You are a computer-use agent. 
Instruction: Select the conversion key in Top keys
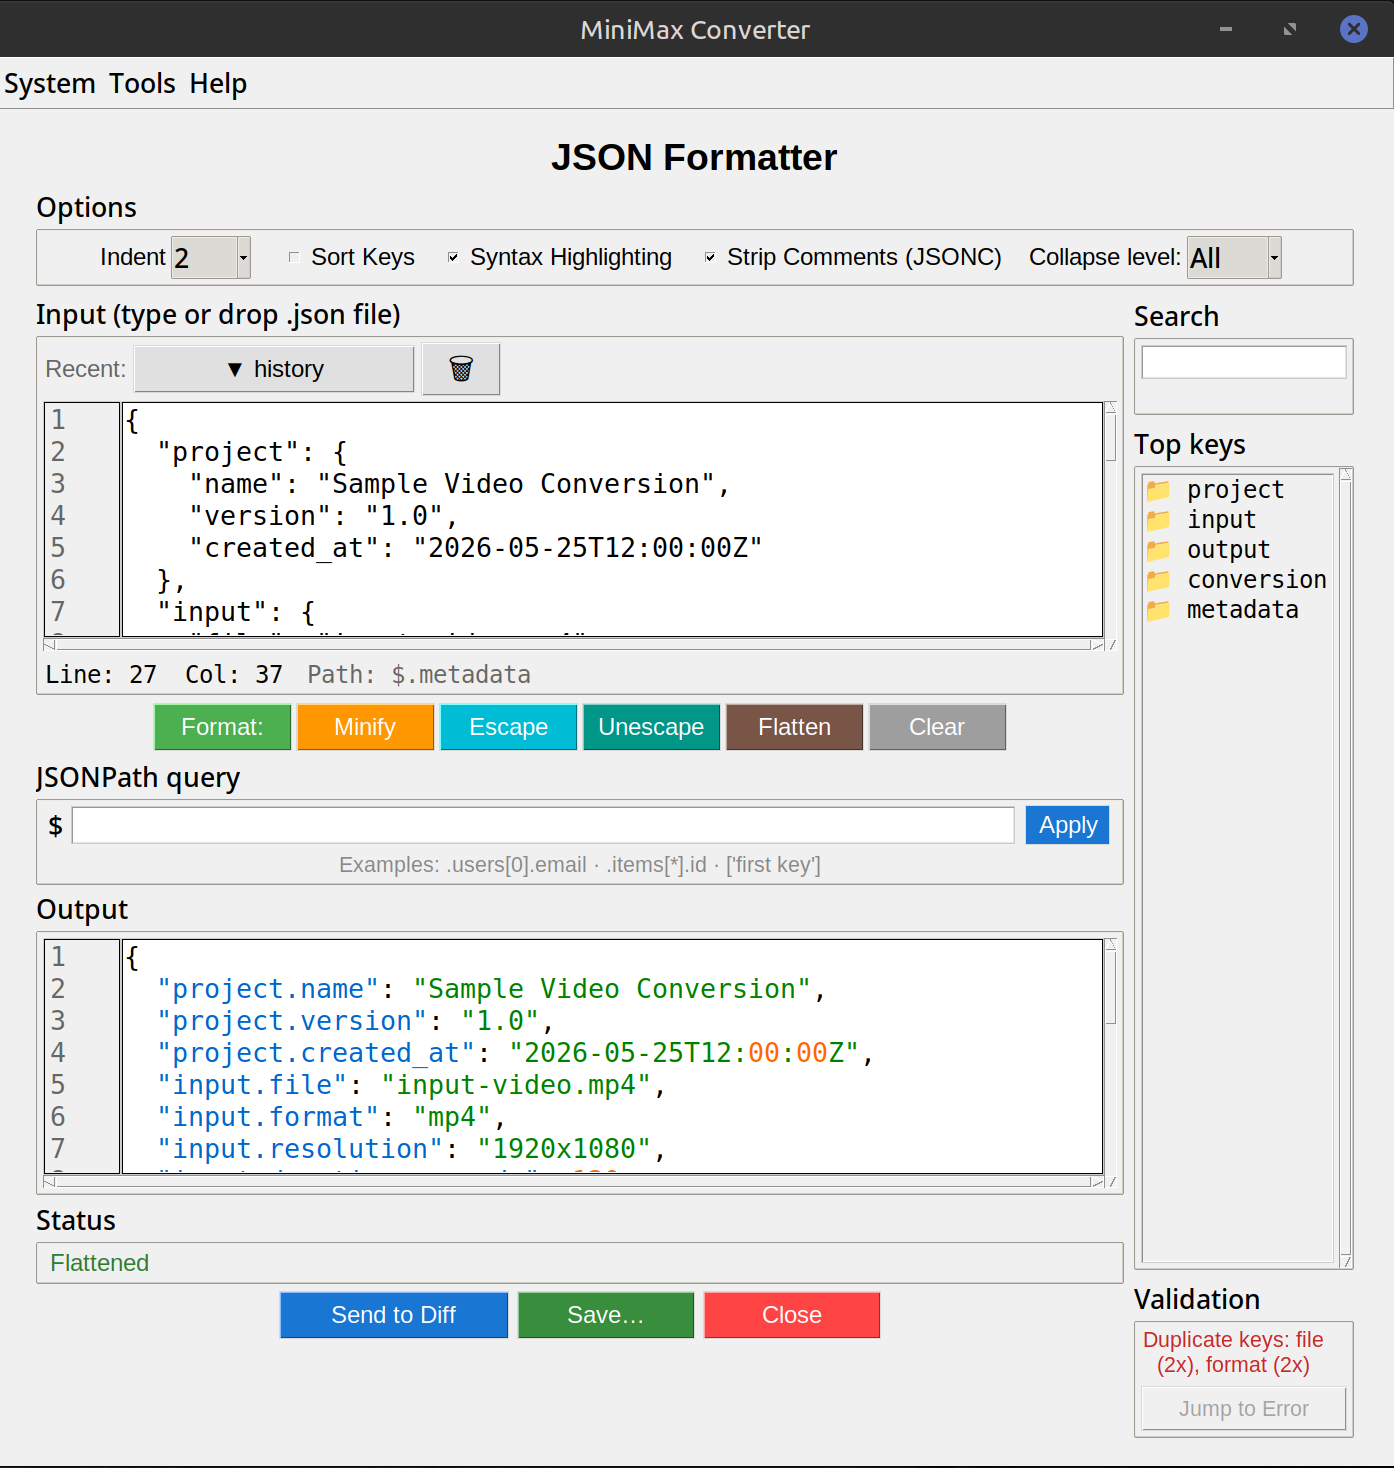[x=1256, y=580]
